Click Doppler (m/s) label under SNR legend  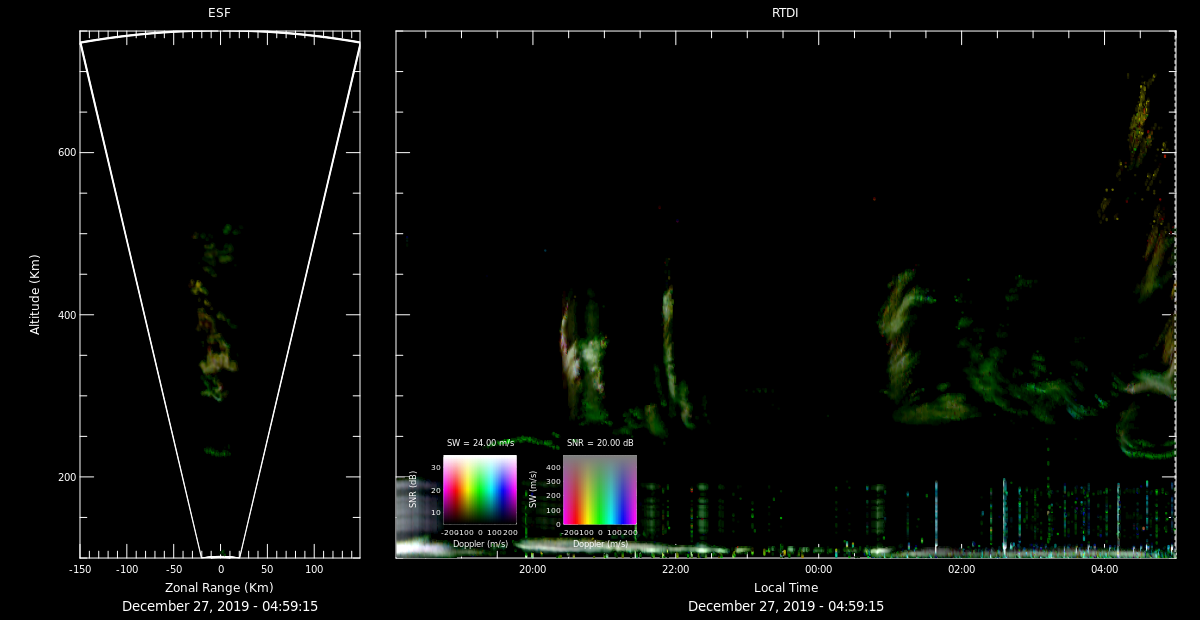point(480,544)
